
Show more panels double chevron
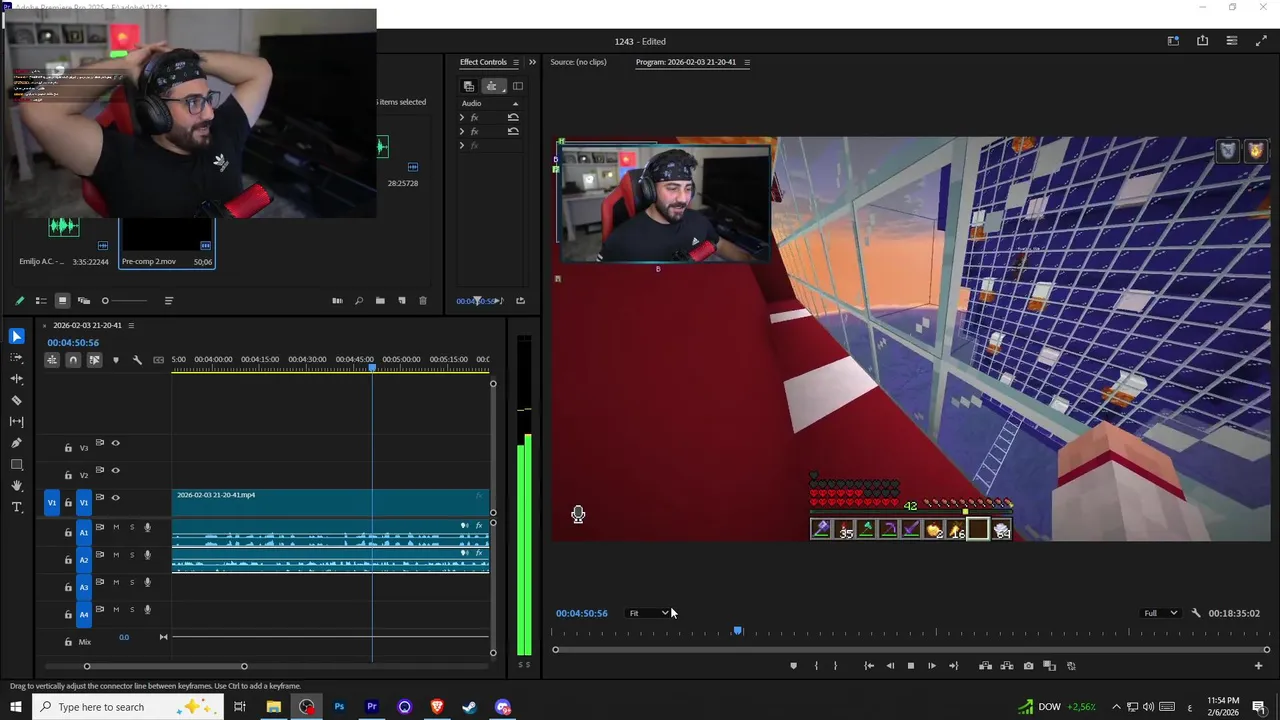point(532,62)
